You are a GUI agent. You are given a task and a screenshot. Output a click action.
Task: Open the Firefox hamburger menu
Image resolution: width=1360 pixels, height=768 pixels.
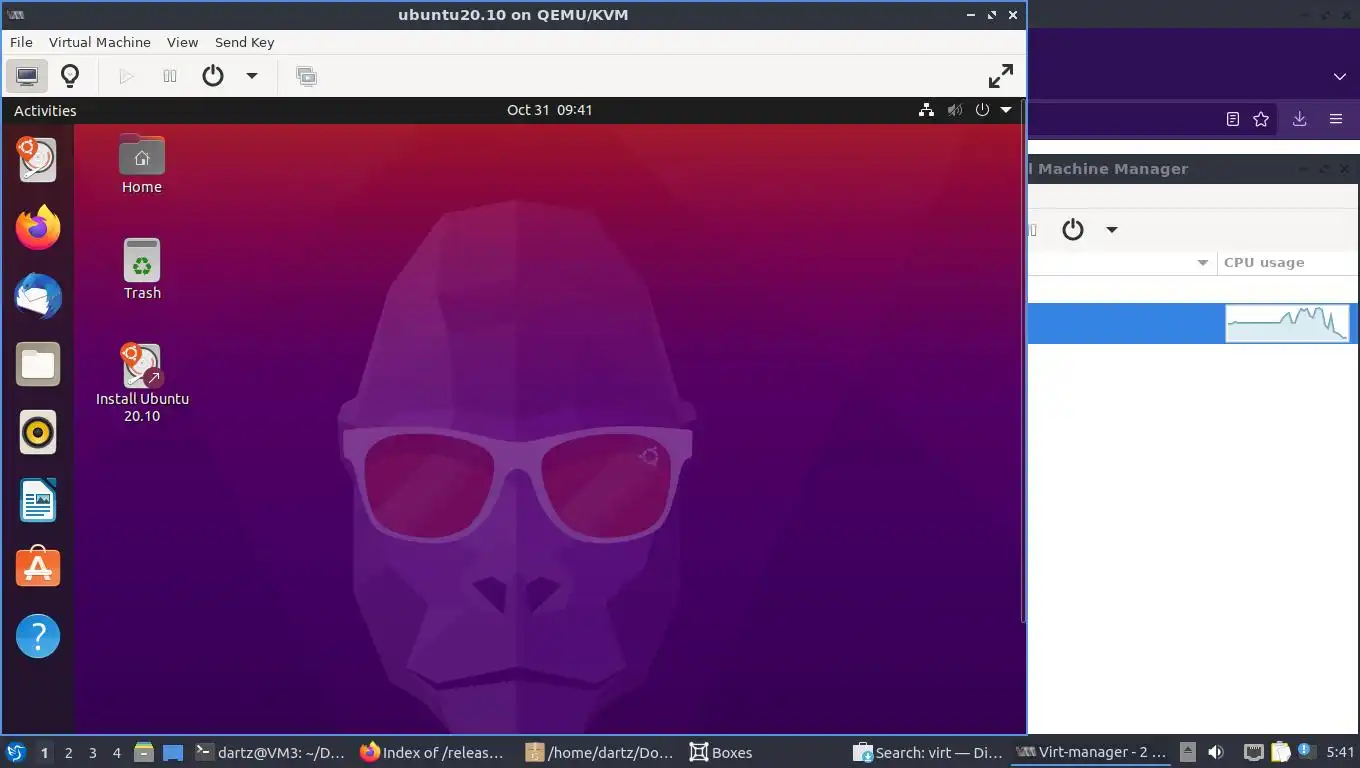pyautogui.click(x=1336, y=119)
